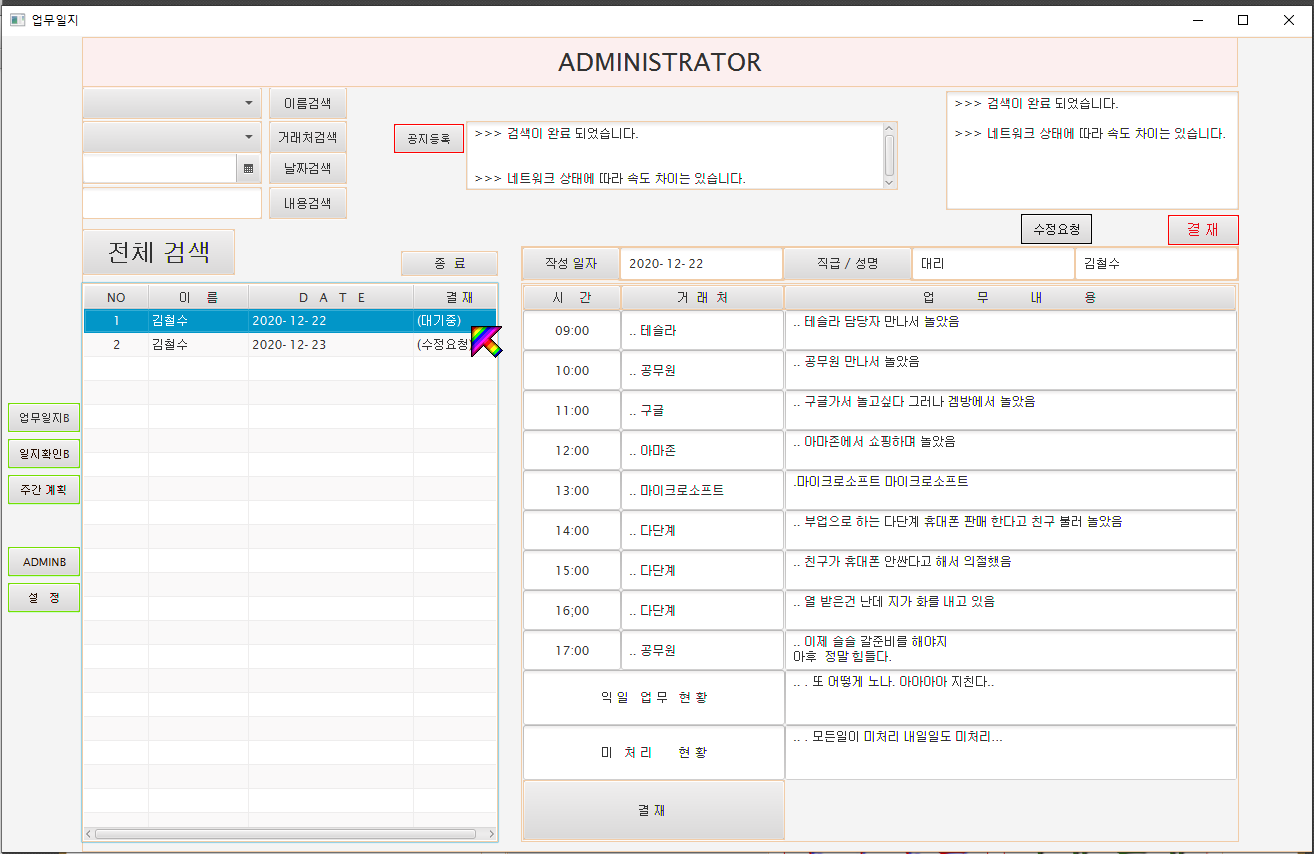Click the red 결재 button at top right
The image size is (1314, 854).
[x=1203, y=230]
